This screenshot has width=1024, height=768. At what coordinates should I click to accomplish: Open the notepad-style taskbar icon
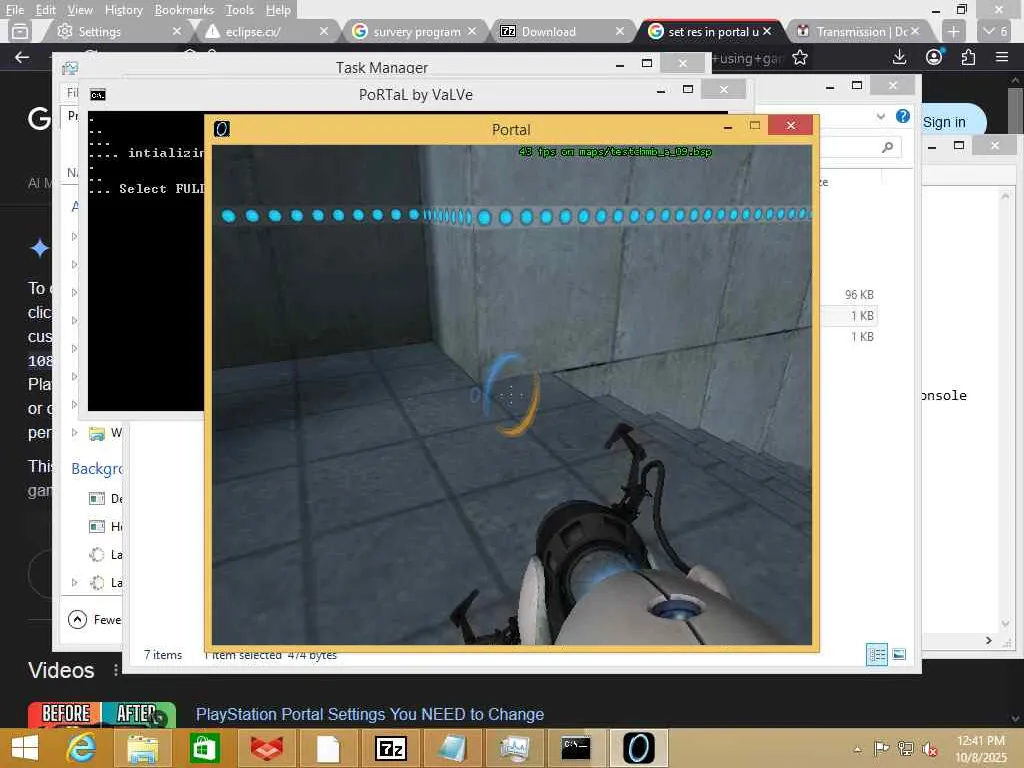pos(452,748)
